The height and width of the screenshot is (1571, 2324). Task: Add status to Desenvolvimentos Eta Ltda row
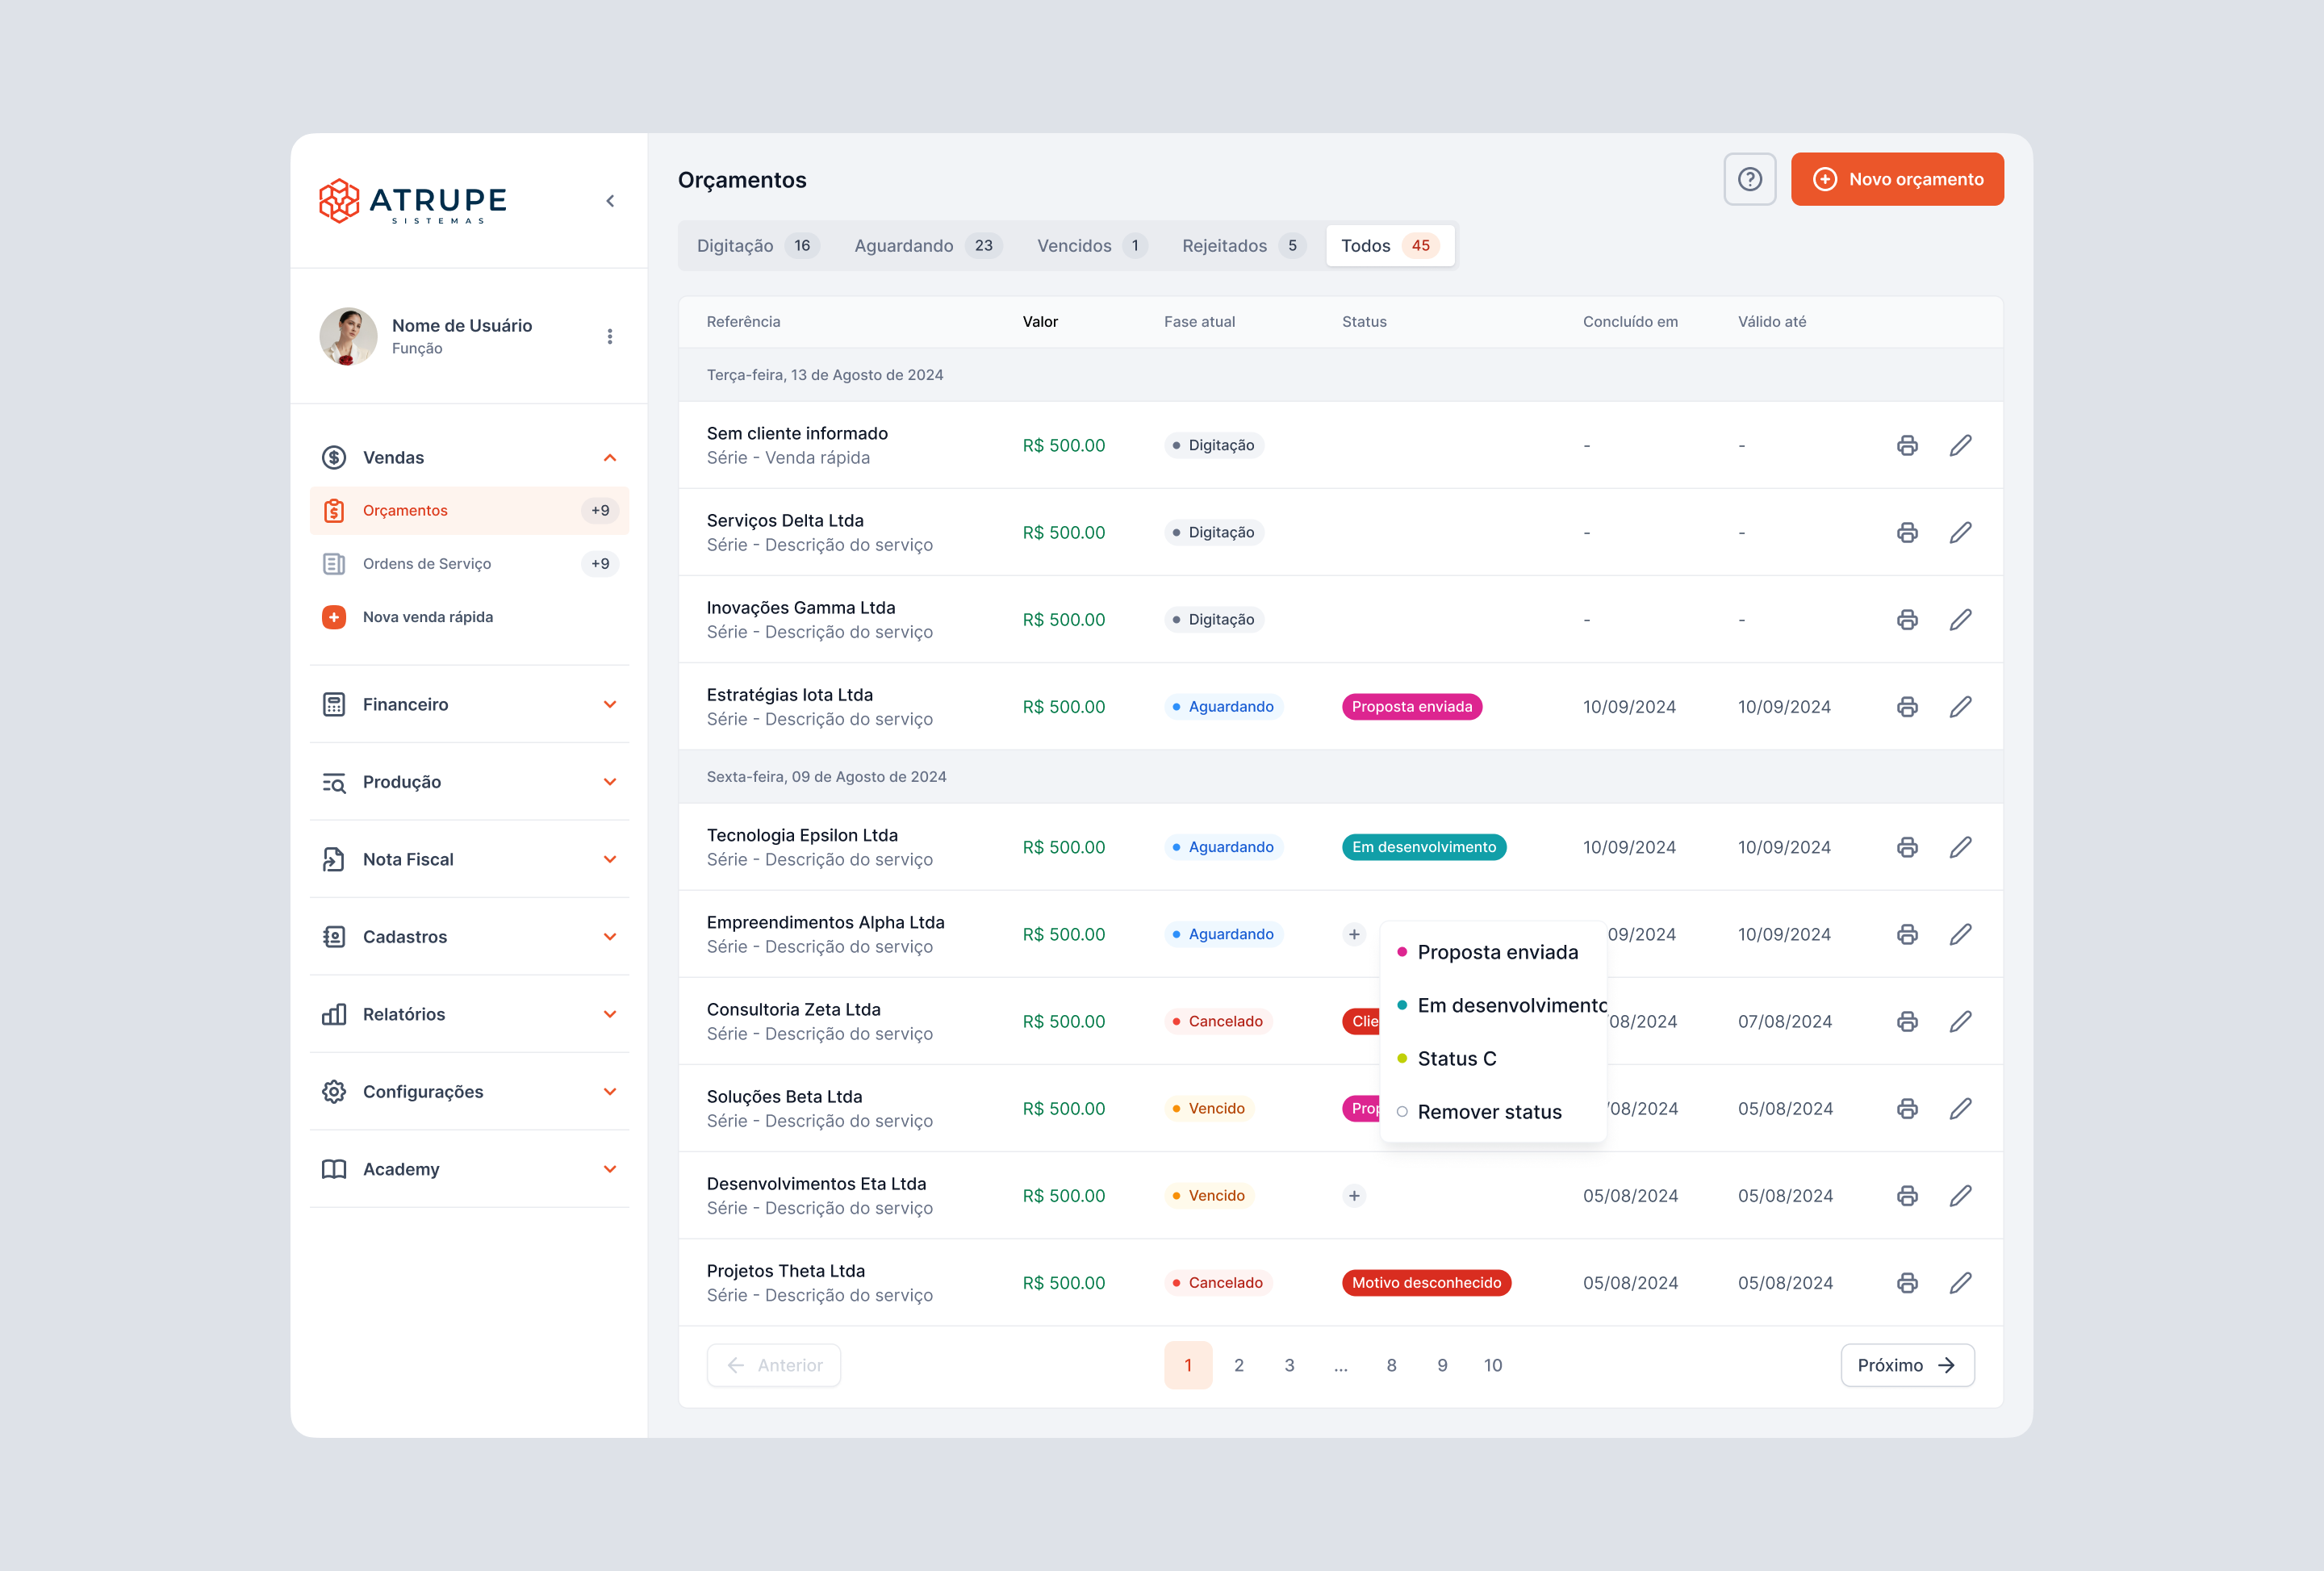click(1354, 1196)
